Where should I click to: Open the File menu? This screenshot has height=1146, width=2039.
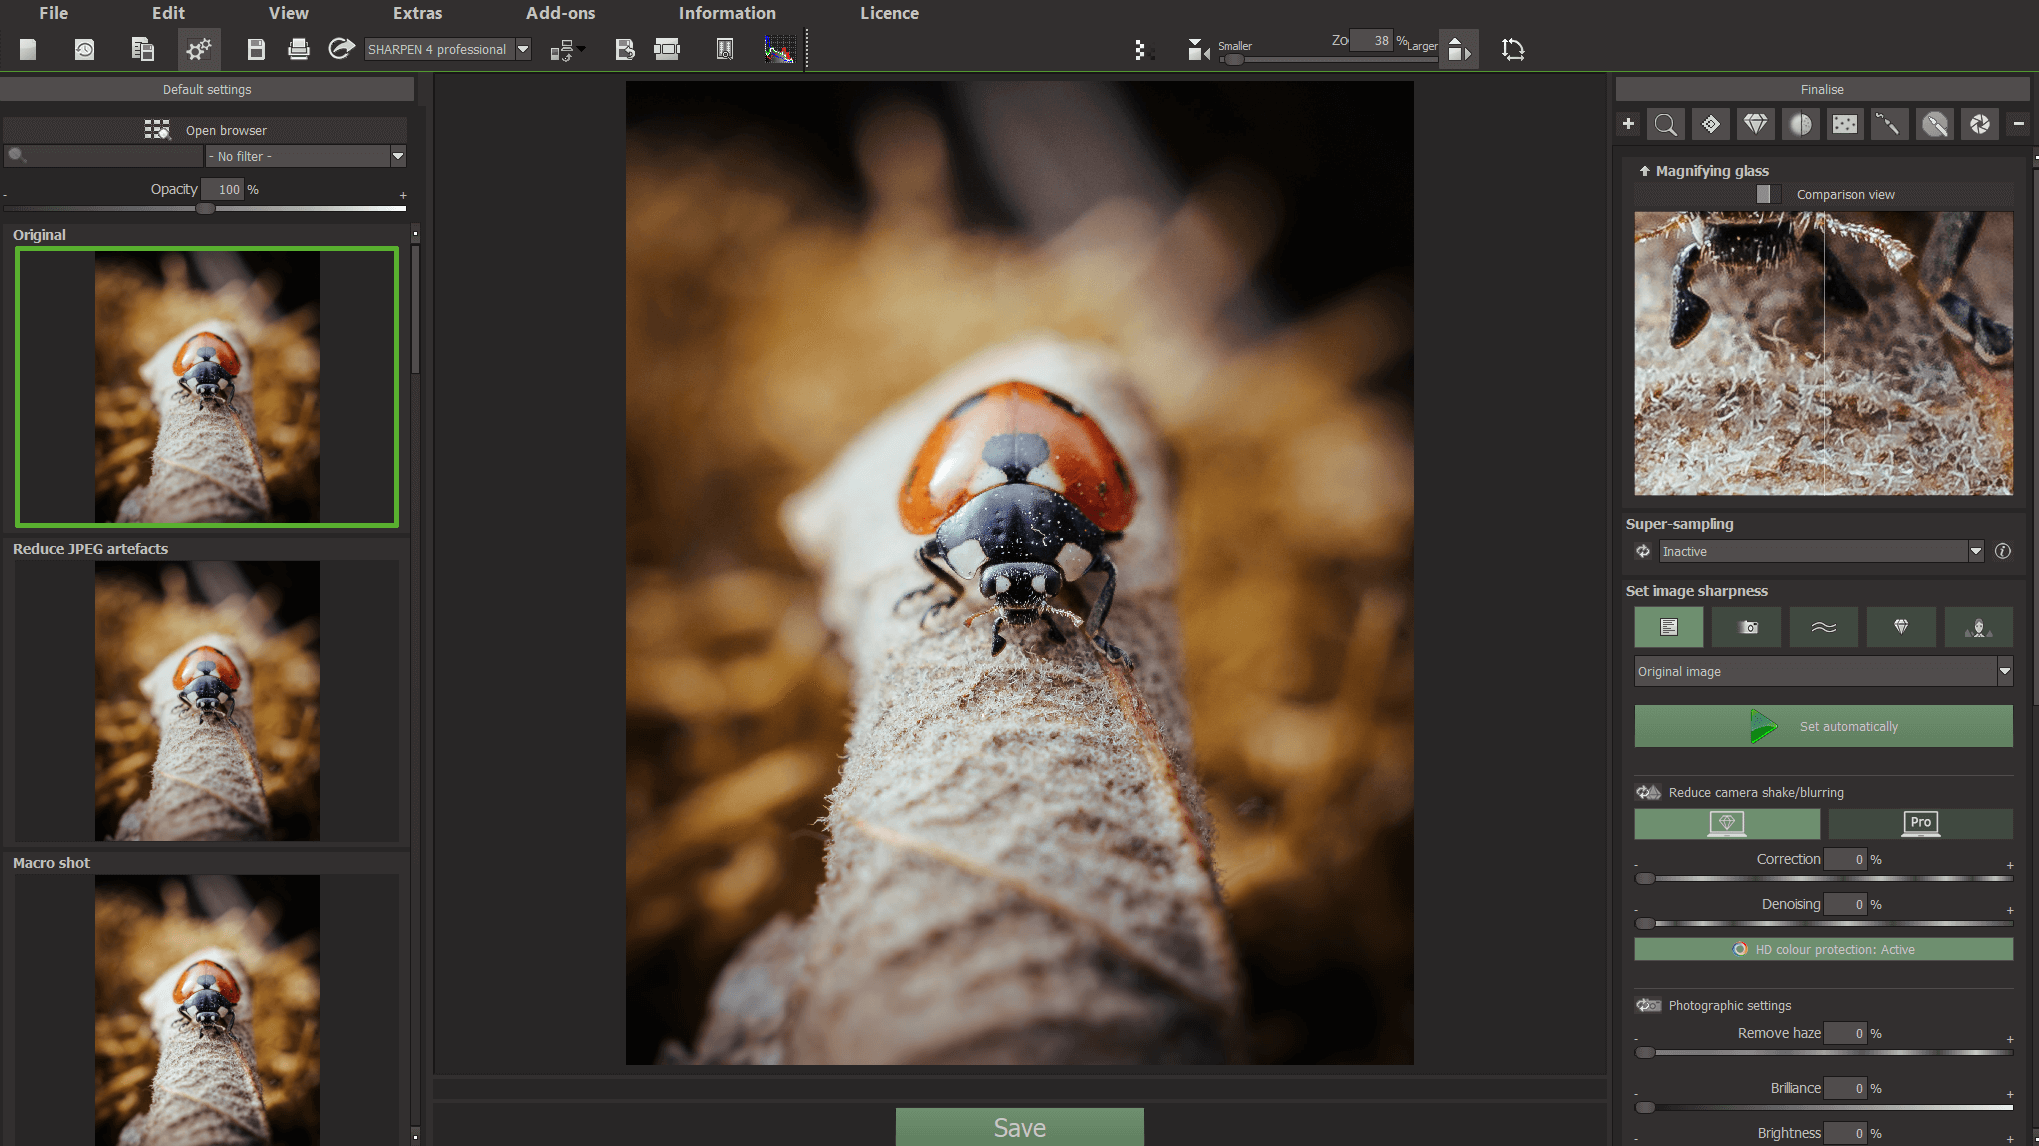click(x=53, y=13)
